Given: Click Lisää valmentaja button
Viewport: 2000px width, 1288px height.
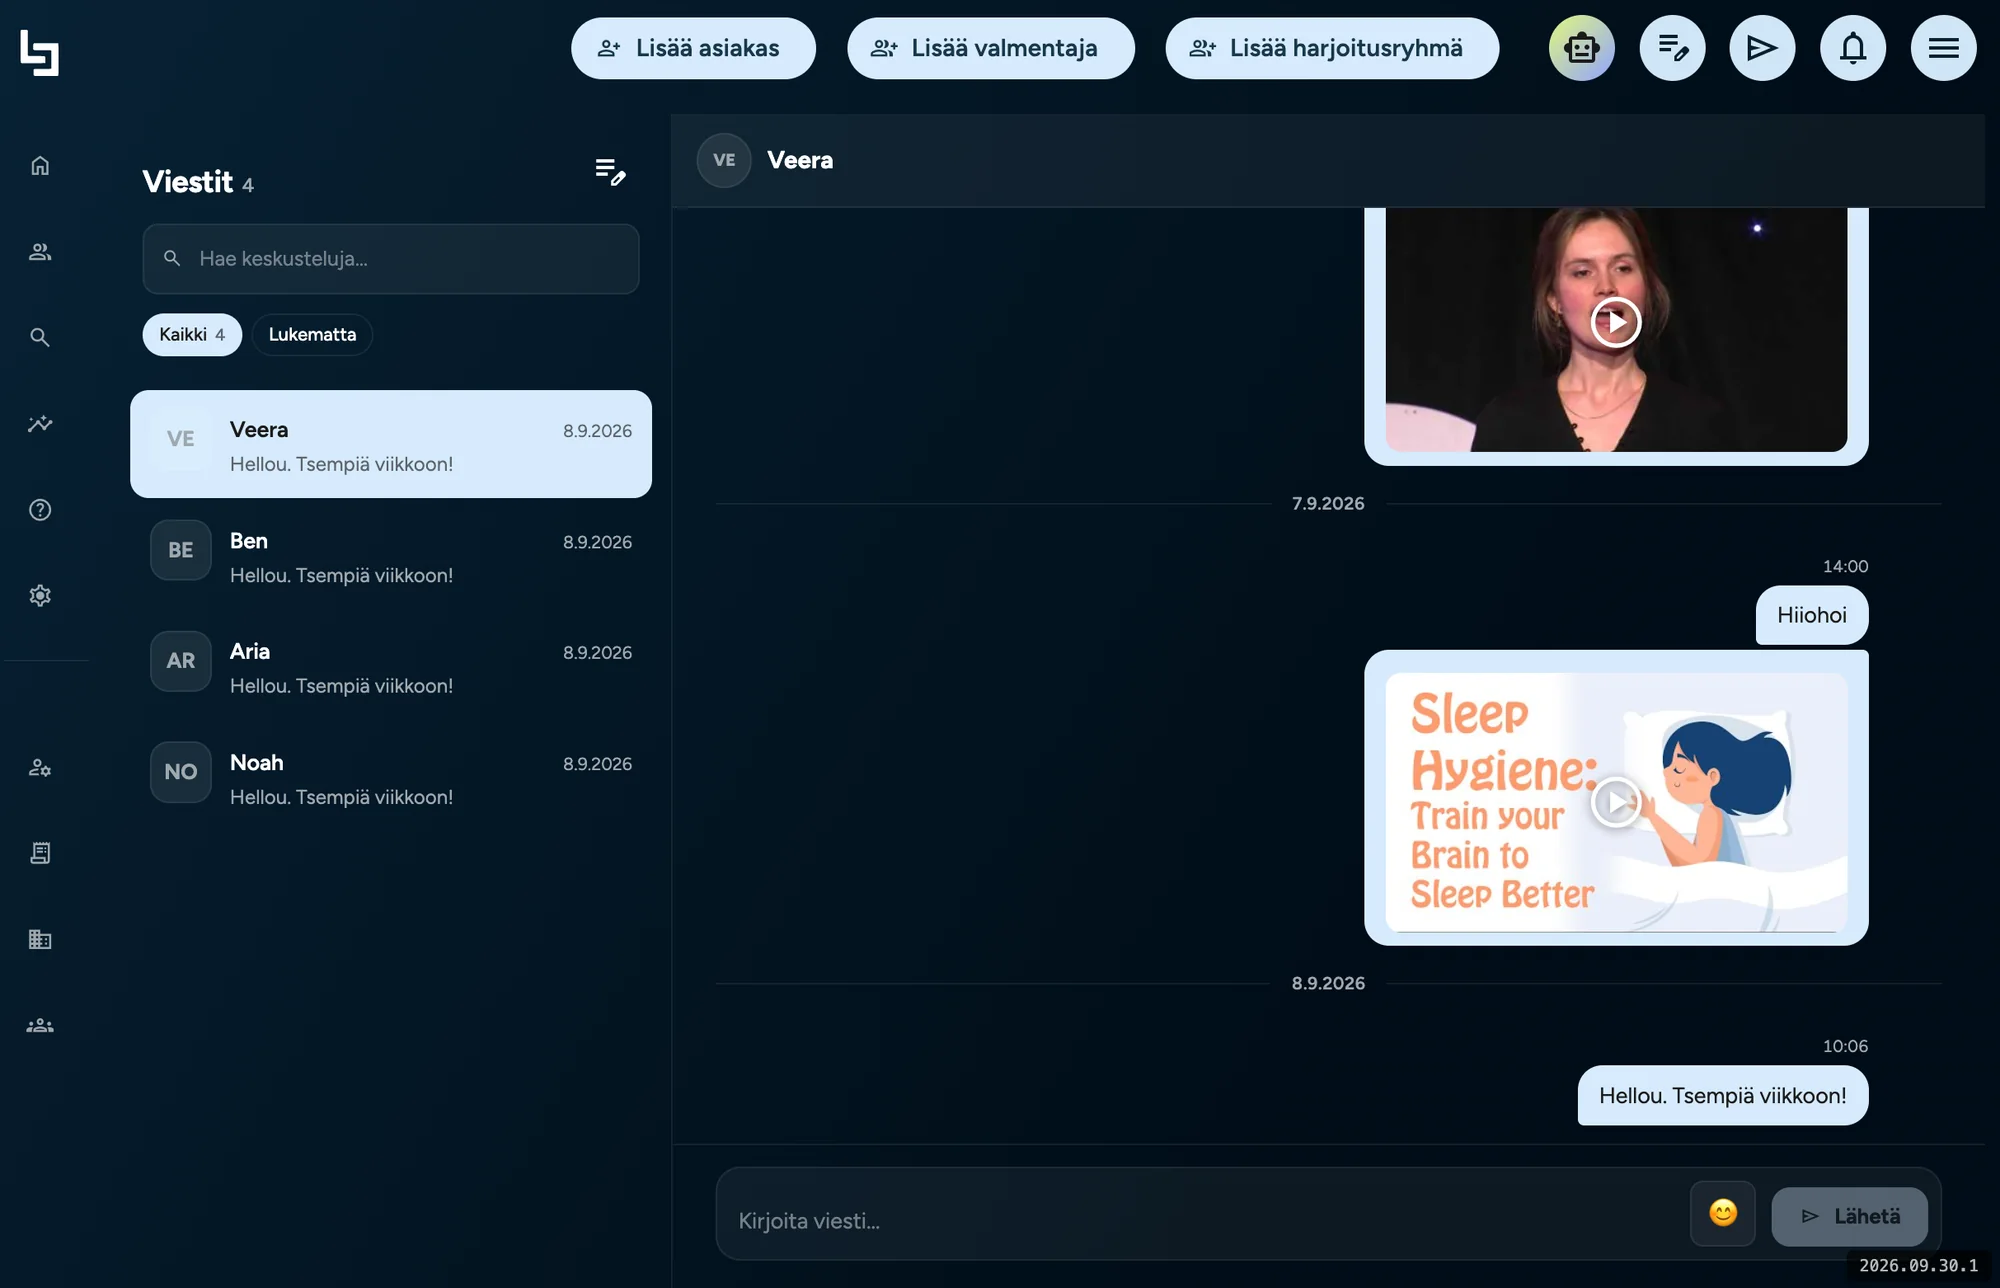Looking at the screenshot, I should point(991,48).
